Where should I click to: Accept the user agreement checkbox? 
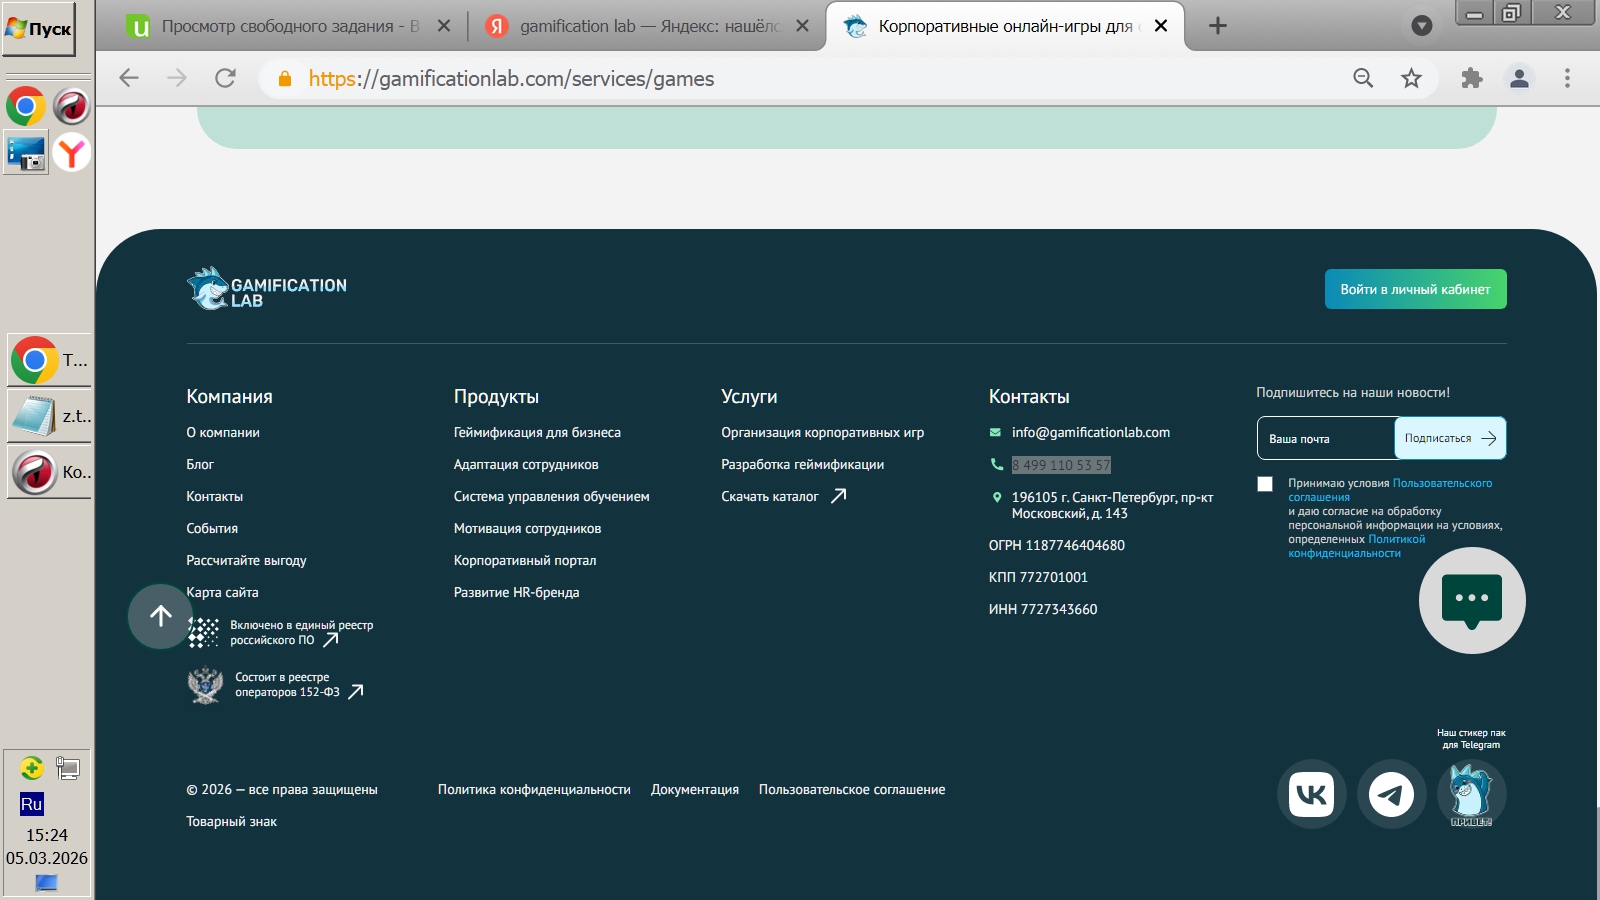click(1265, 484)
